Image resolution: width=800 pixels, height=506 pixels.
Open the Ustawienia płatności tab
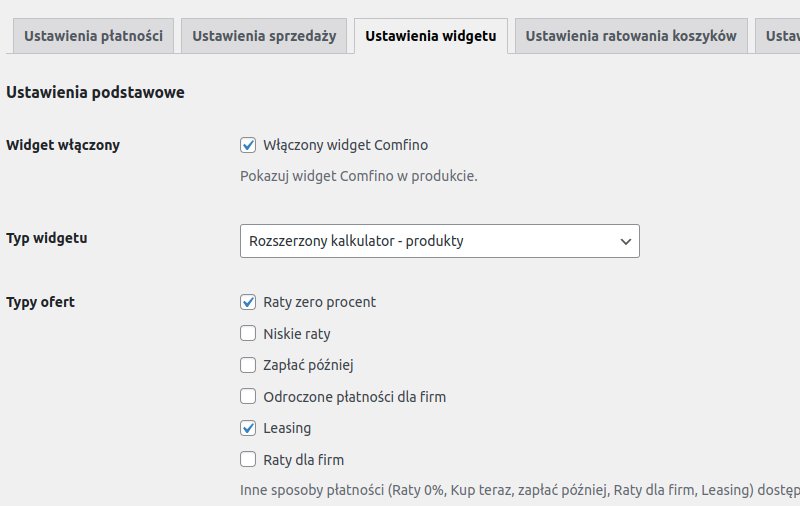point(93,36)
